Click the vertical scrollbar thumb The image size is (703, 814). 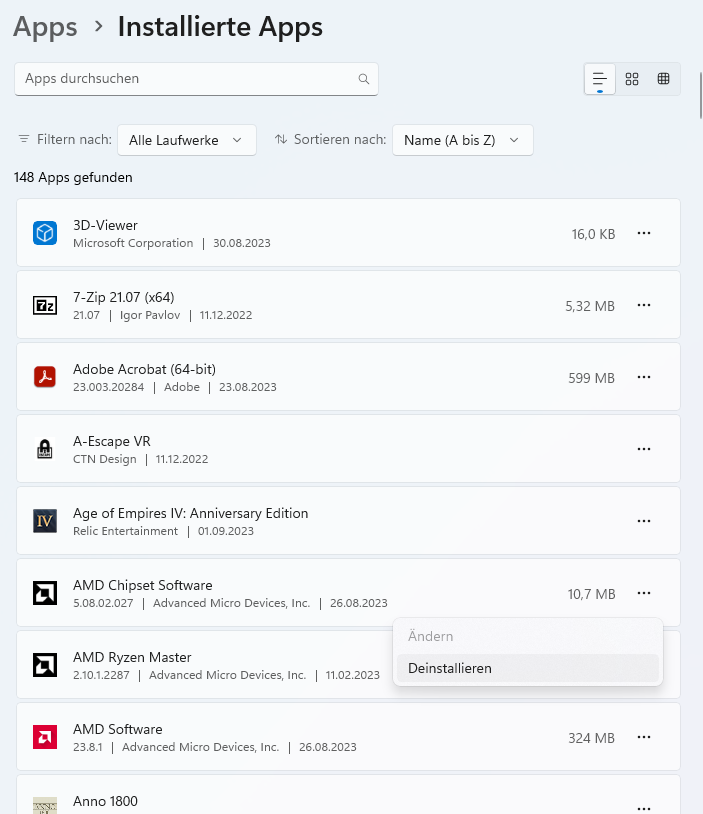701,96
